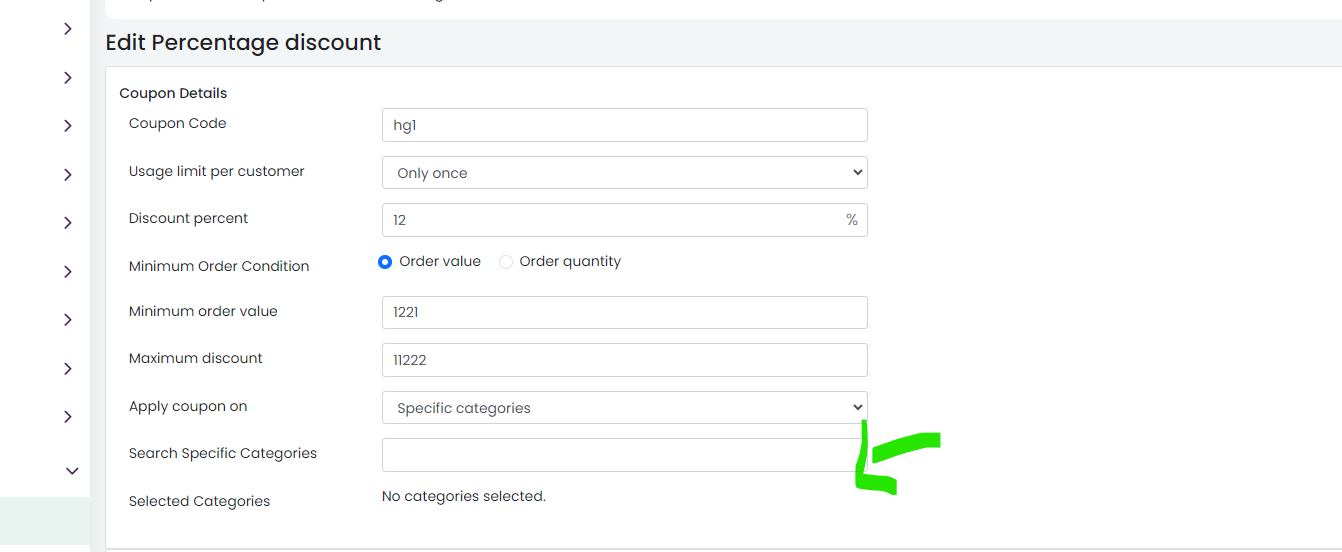Click the Coupon Code field label
The width and height of the screenshot is (1342, 552).
click(178, 123)
